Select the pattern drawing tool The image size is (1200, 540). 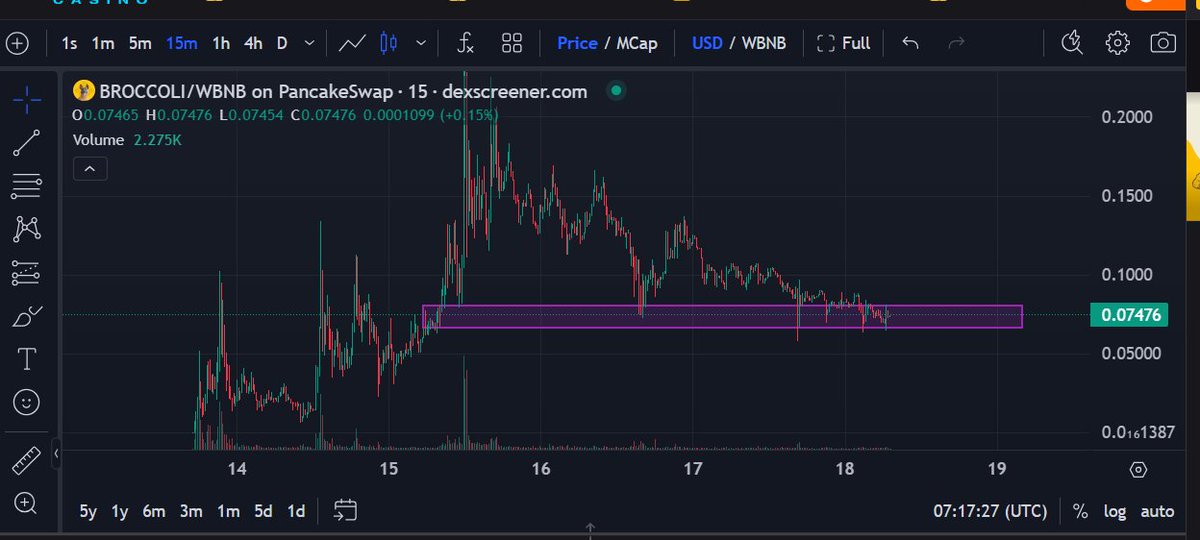(27, 229)
